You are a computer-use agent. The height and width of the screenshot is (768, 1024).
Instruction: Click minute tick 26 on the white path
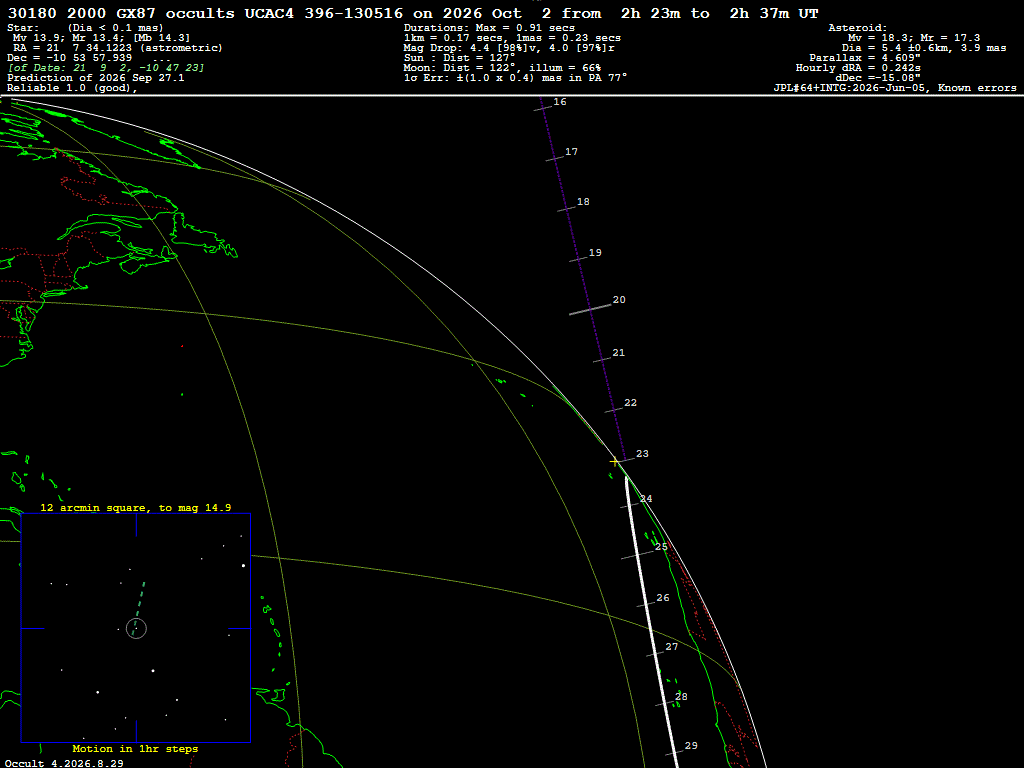[663, 598]
